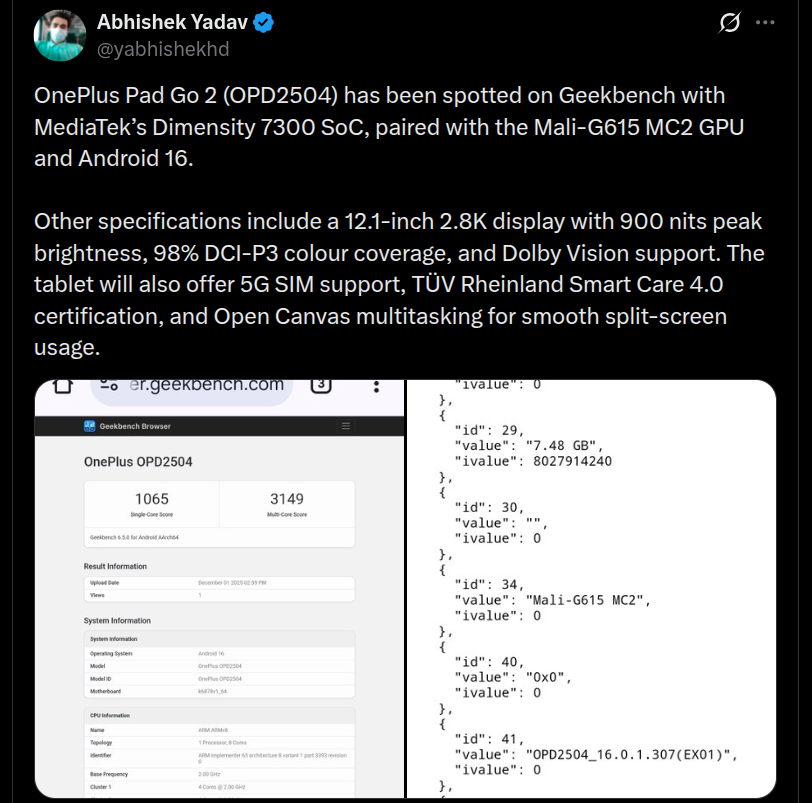The height and width of the screenshot is (803, 812).
Task: Open the Abhishek Yadav display name link
Action: click(x=176, y=22)
